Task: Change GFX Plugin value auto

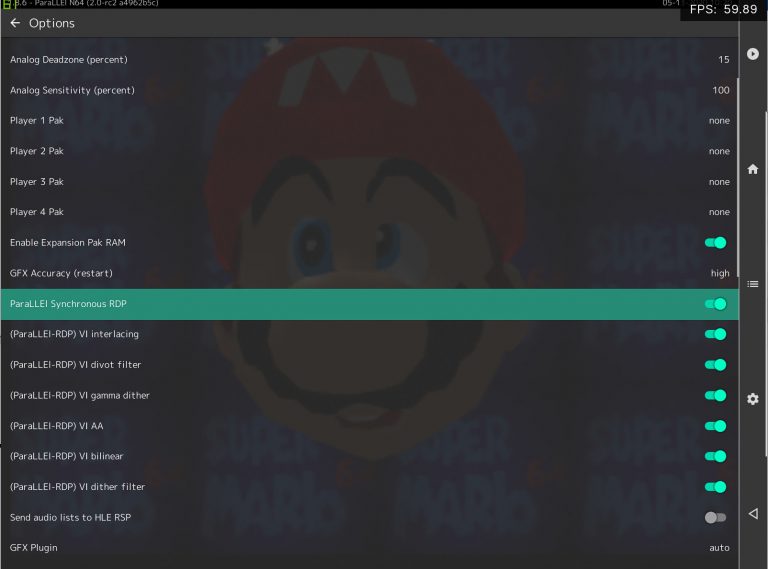Action: click(x=719, y=548)
